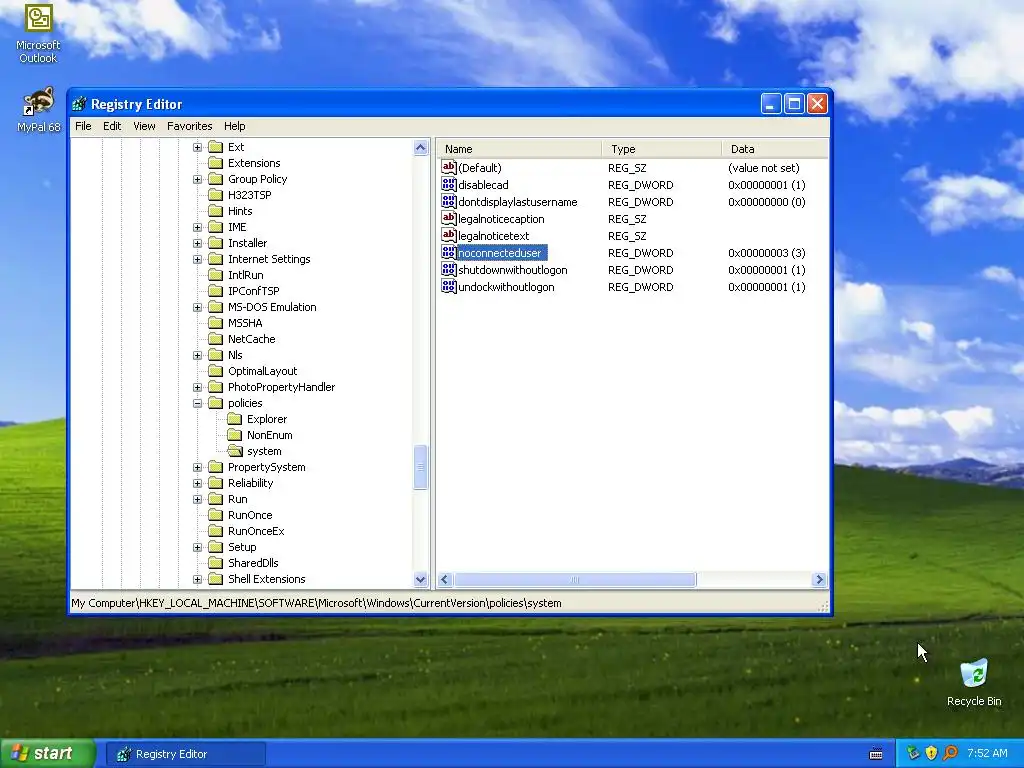
Task: Expand the Setup key
Action: (197, 547)
